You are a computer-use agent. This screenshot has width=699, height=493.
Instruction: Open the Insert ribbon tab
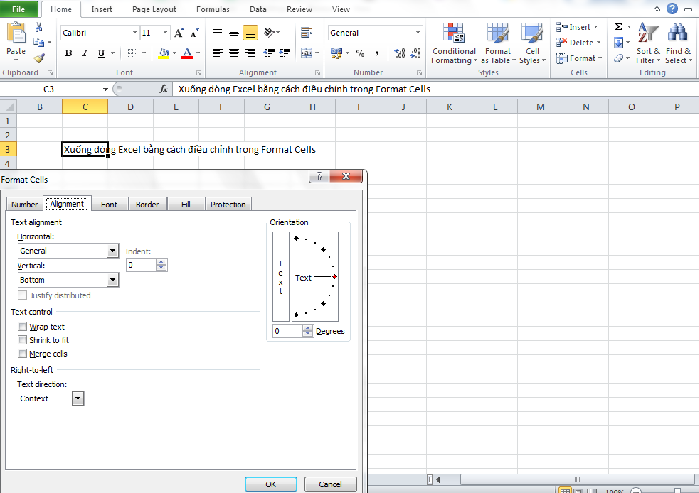(102, 9)
